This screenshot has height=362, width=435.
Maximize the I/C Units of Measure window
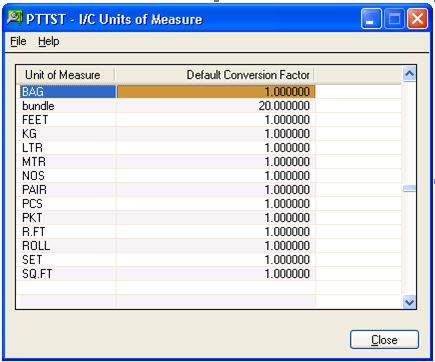pos(394,19)
